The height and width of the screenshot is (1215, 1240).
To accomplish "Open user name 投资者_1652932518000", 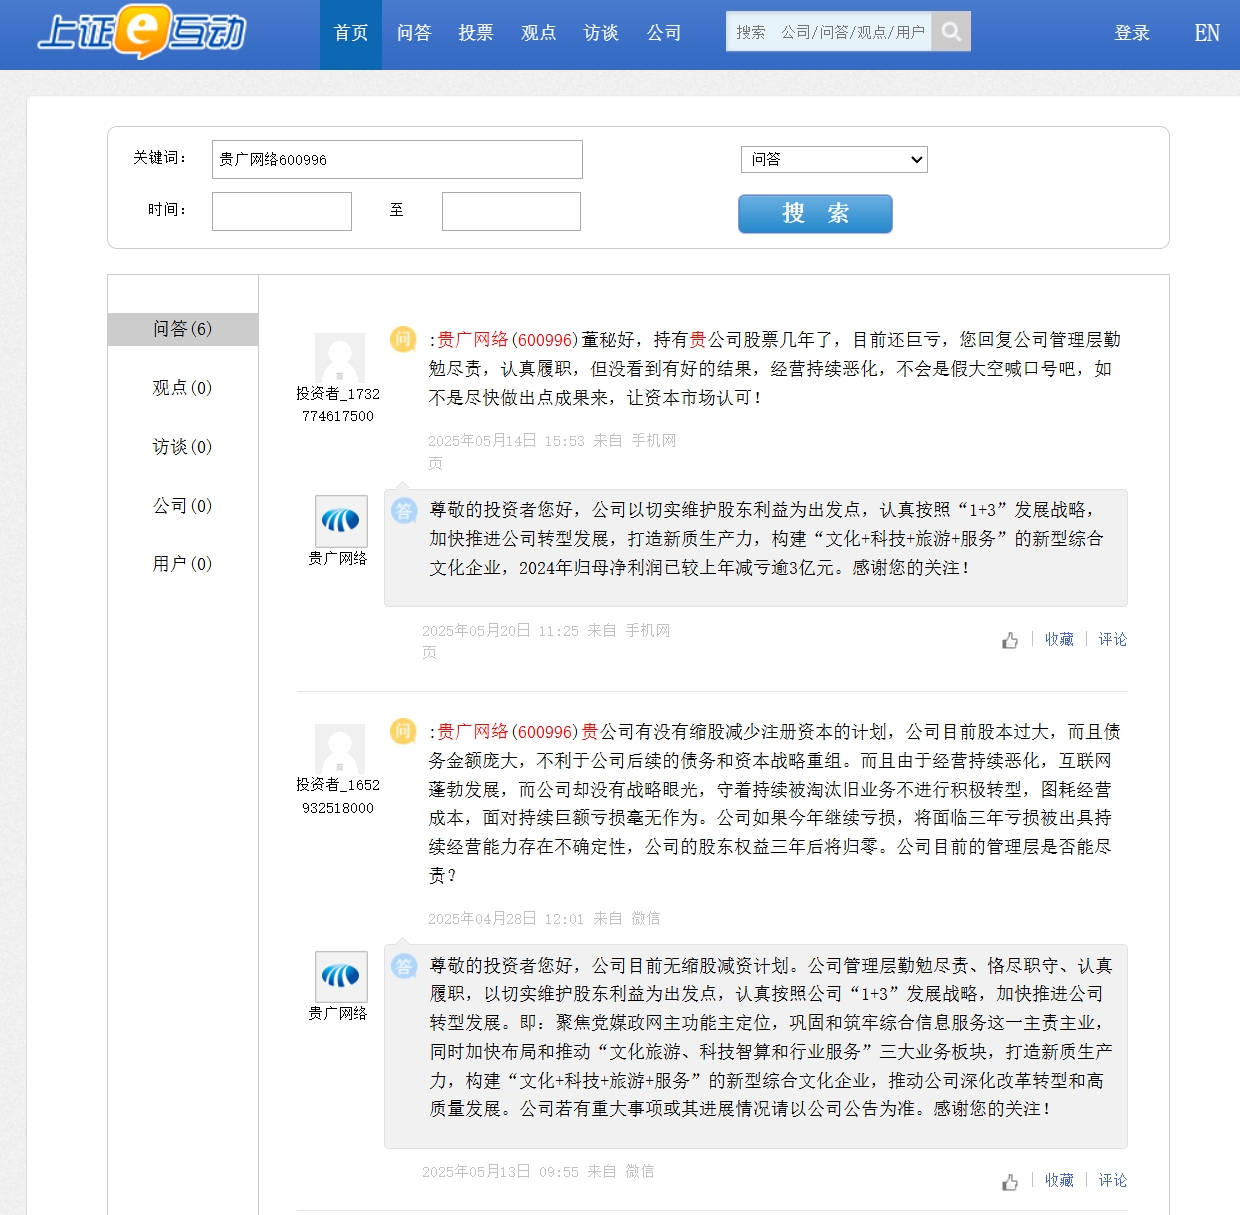I will [x=338, y=797].
